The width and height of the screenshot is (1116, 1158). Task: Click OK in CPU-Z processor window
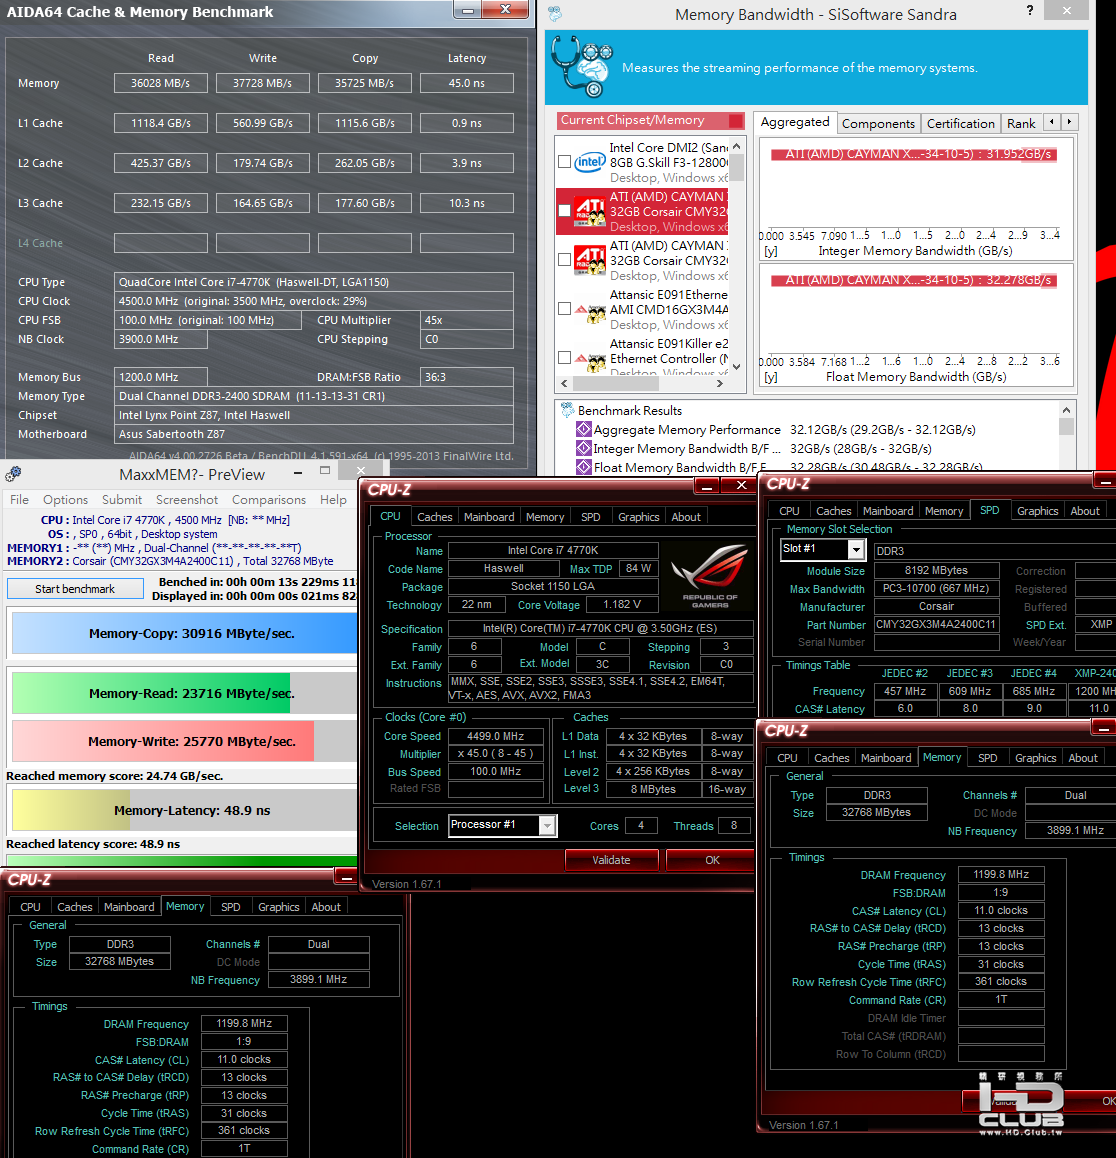(x=711, y=860)
